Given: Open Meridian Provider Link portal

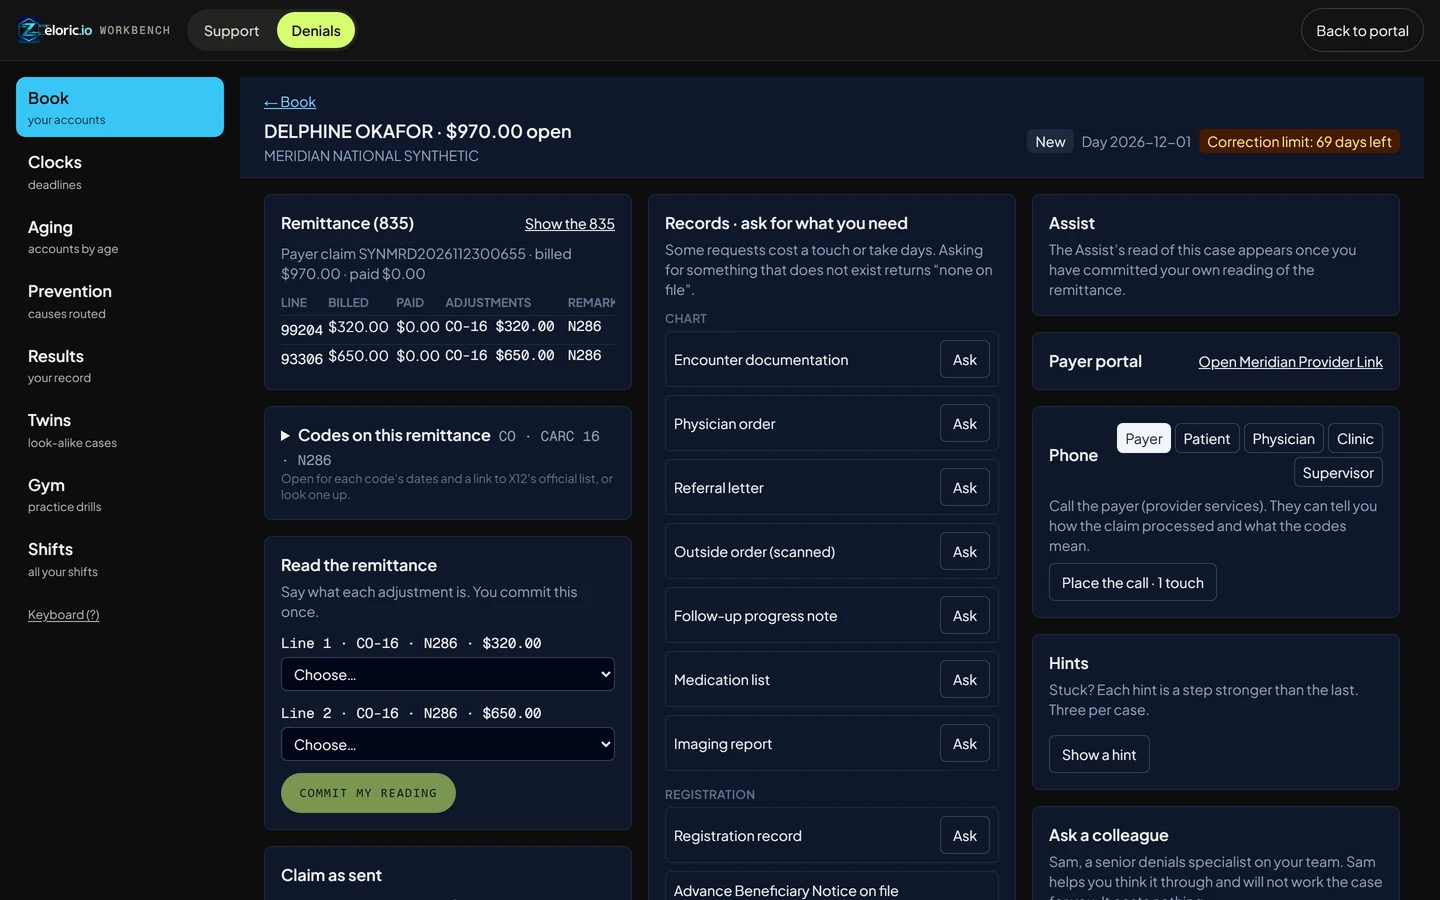Looking at the screenshot, I should click(x=1290, y=362).
